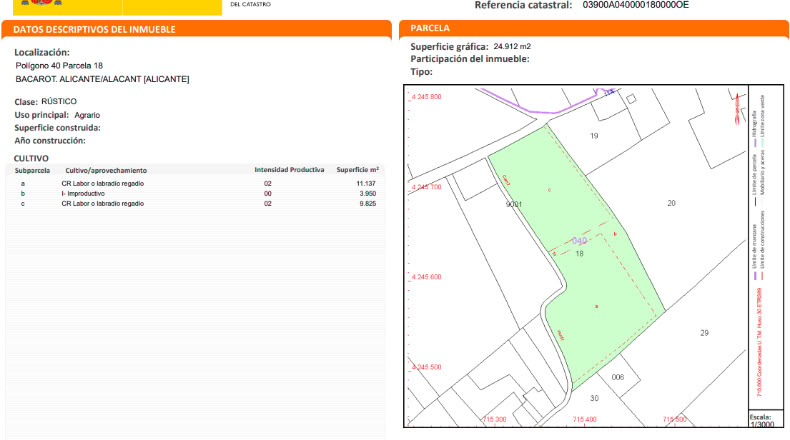
Task: Click 'CR Labor o labradío regadío' in row c
Action: tap(103, 204)
